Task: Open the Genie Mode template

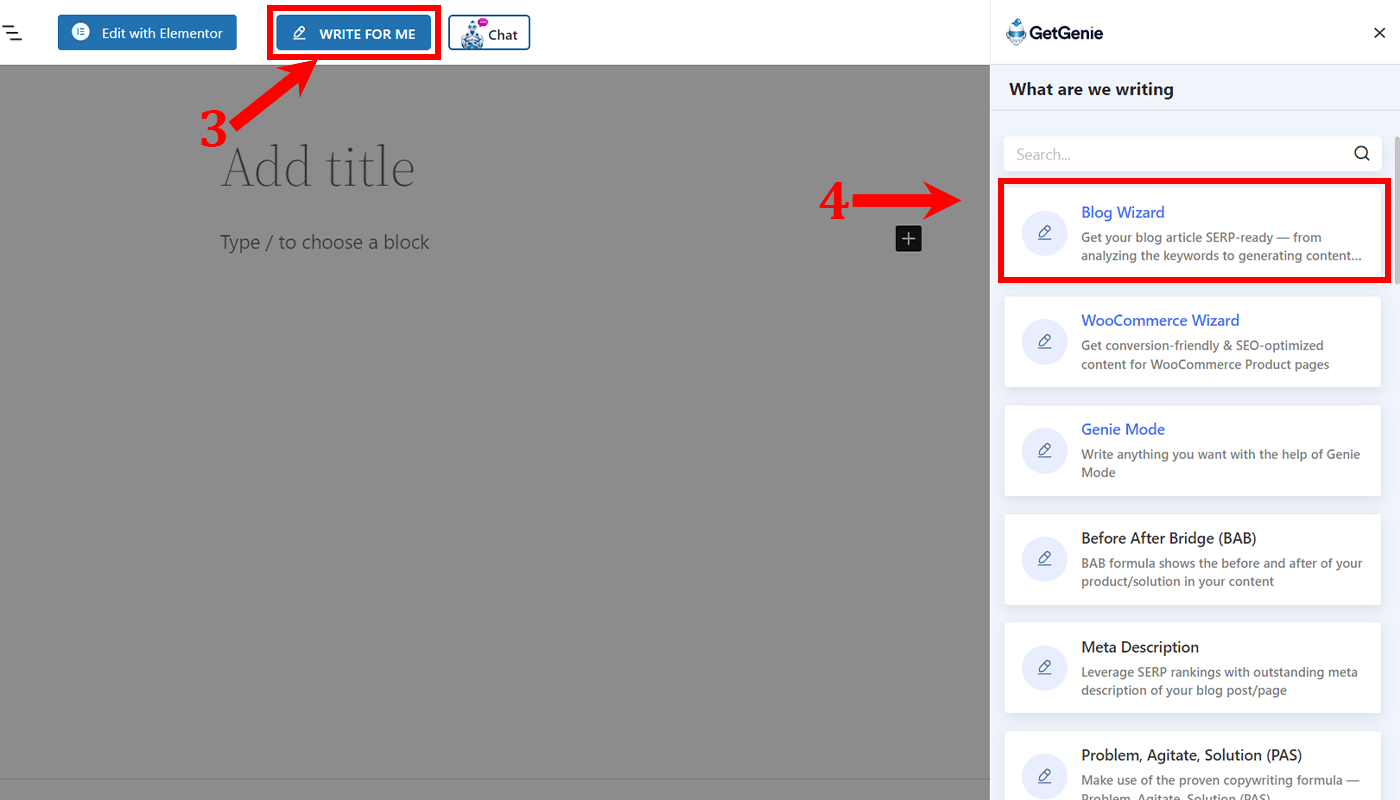Action: pos(1192,450)
